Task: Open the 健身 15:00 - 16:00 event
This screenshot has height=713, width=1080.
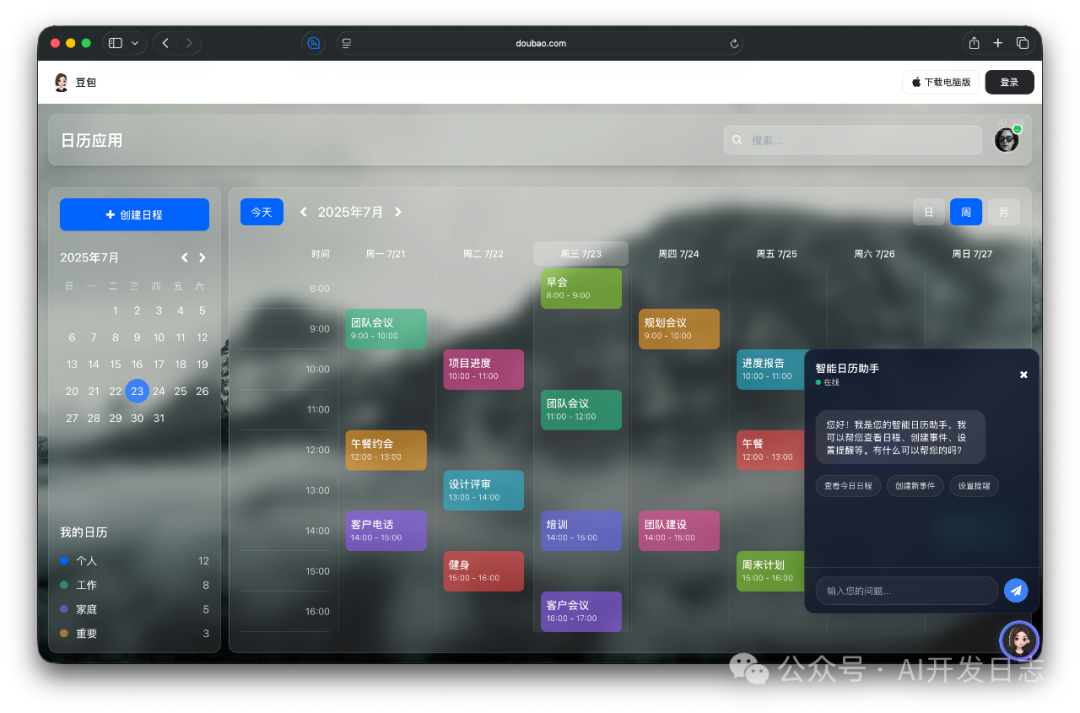Action: (484, 571)
